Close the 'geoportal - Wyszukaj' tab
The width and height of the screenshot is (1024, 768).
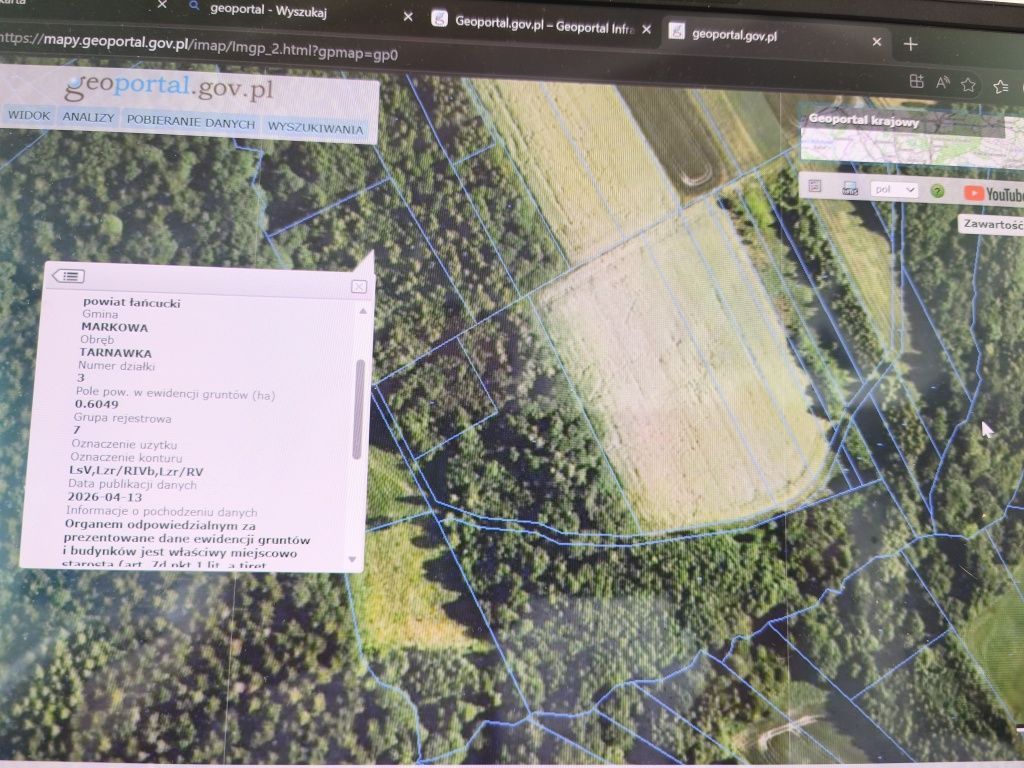408,16
